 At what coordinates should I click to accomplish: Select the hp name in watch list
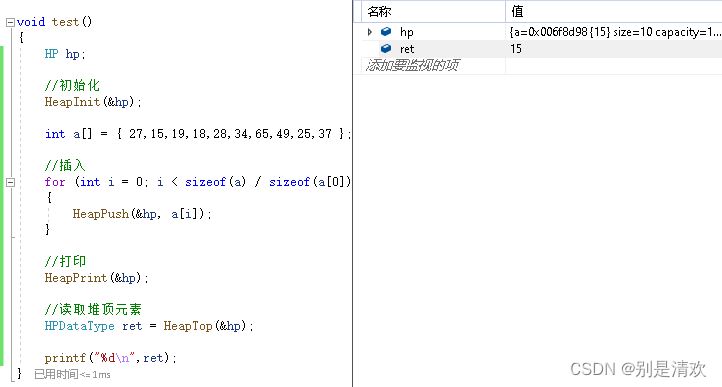click(x=407, y=32)
